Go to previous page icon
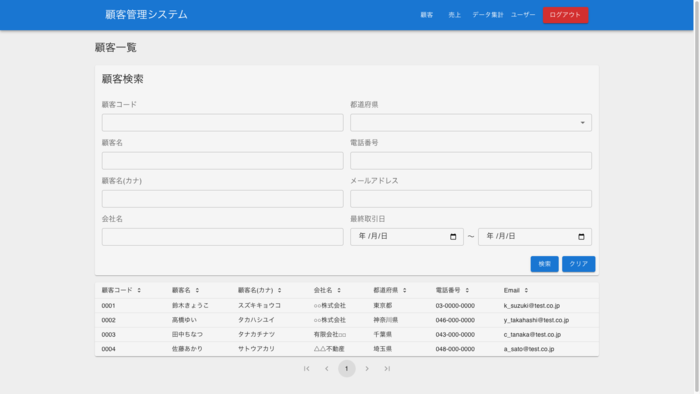Image resolution: width=700 pixels, height=394 pixels. [327, 369]
